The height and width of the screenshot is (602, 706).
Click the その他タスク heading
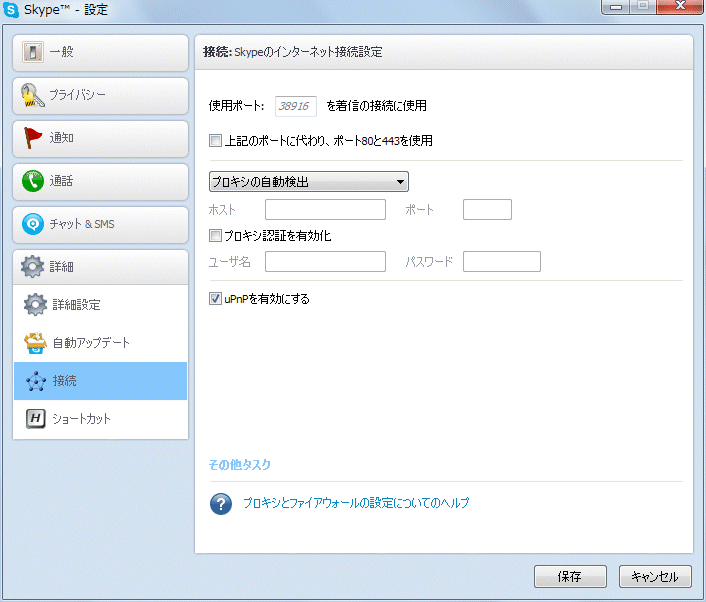pyautogui.click(x=240, y=465)
